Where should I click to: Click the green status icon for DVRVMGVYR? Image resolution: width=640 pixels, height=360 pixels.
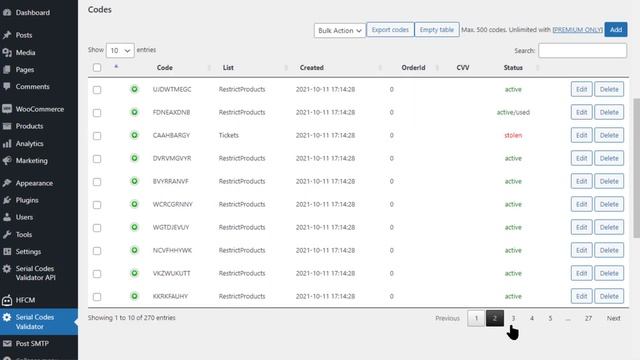pos(134,158)
